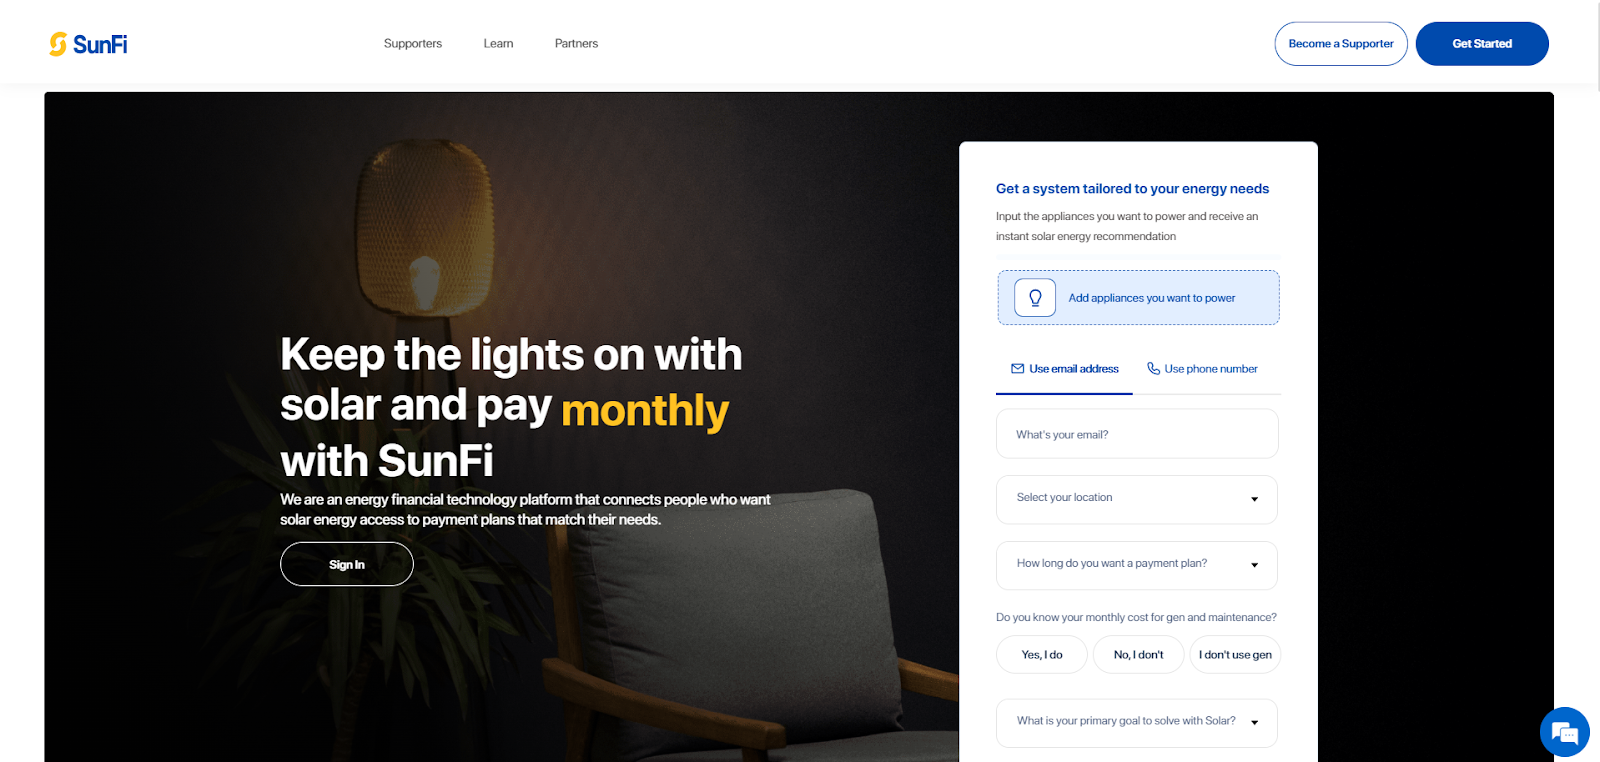This screenshot has height=762, width=1600.
Task: Open the Supporters menu item
Action: pos(413,44)
